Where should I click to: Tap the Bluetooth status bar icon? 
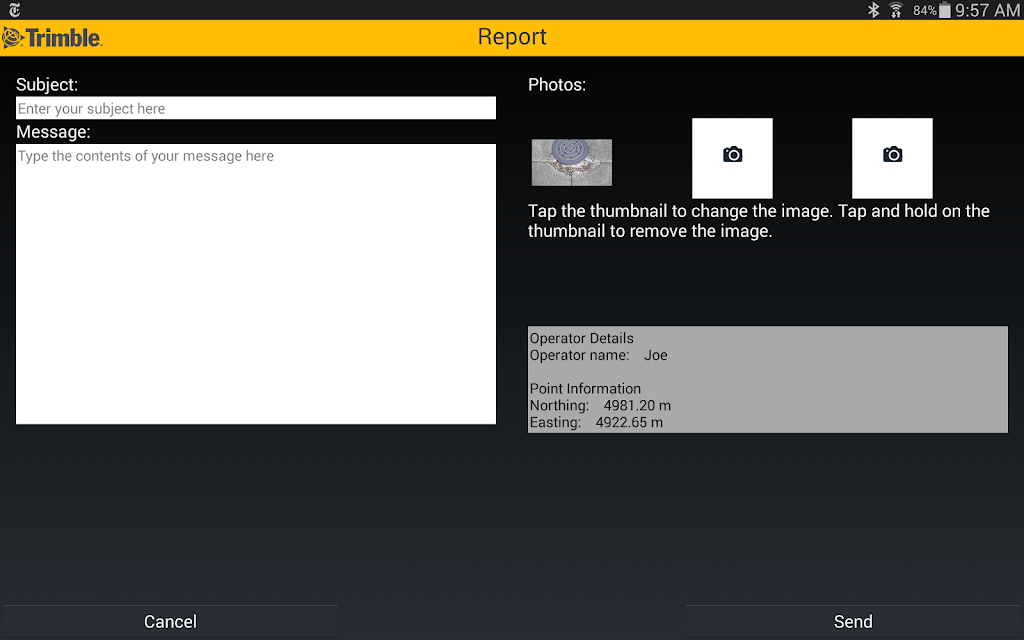pos(874,10)
